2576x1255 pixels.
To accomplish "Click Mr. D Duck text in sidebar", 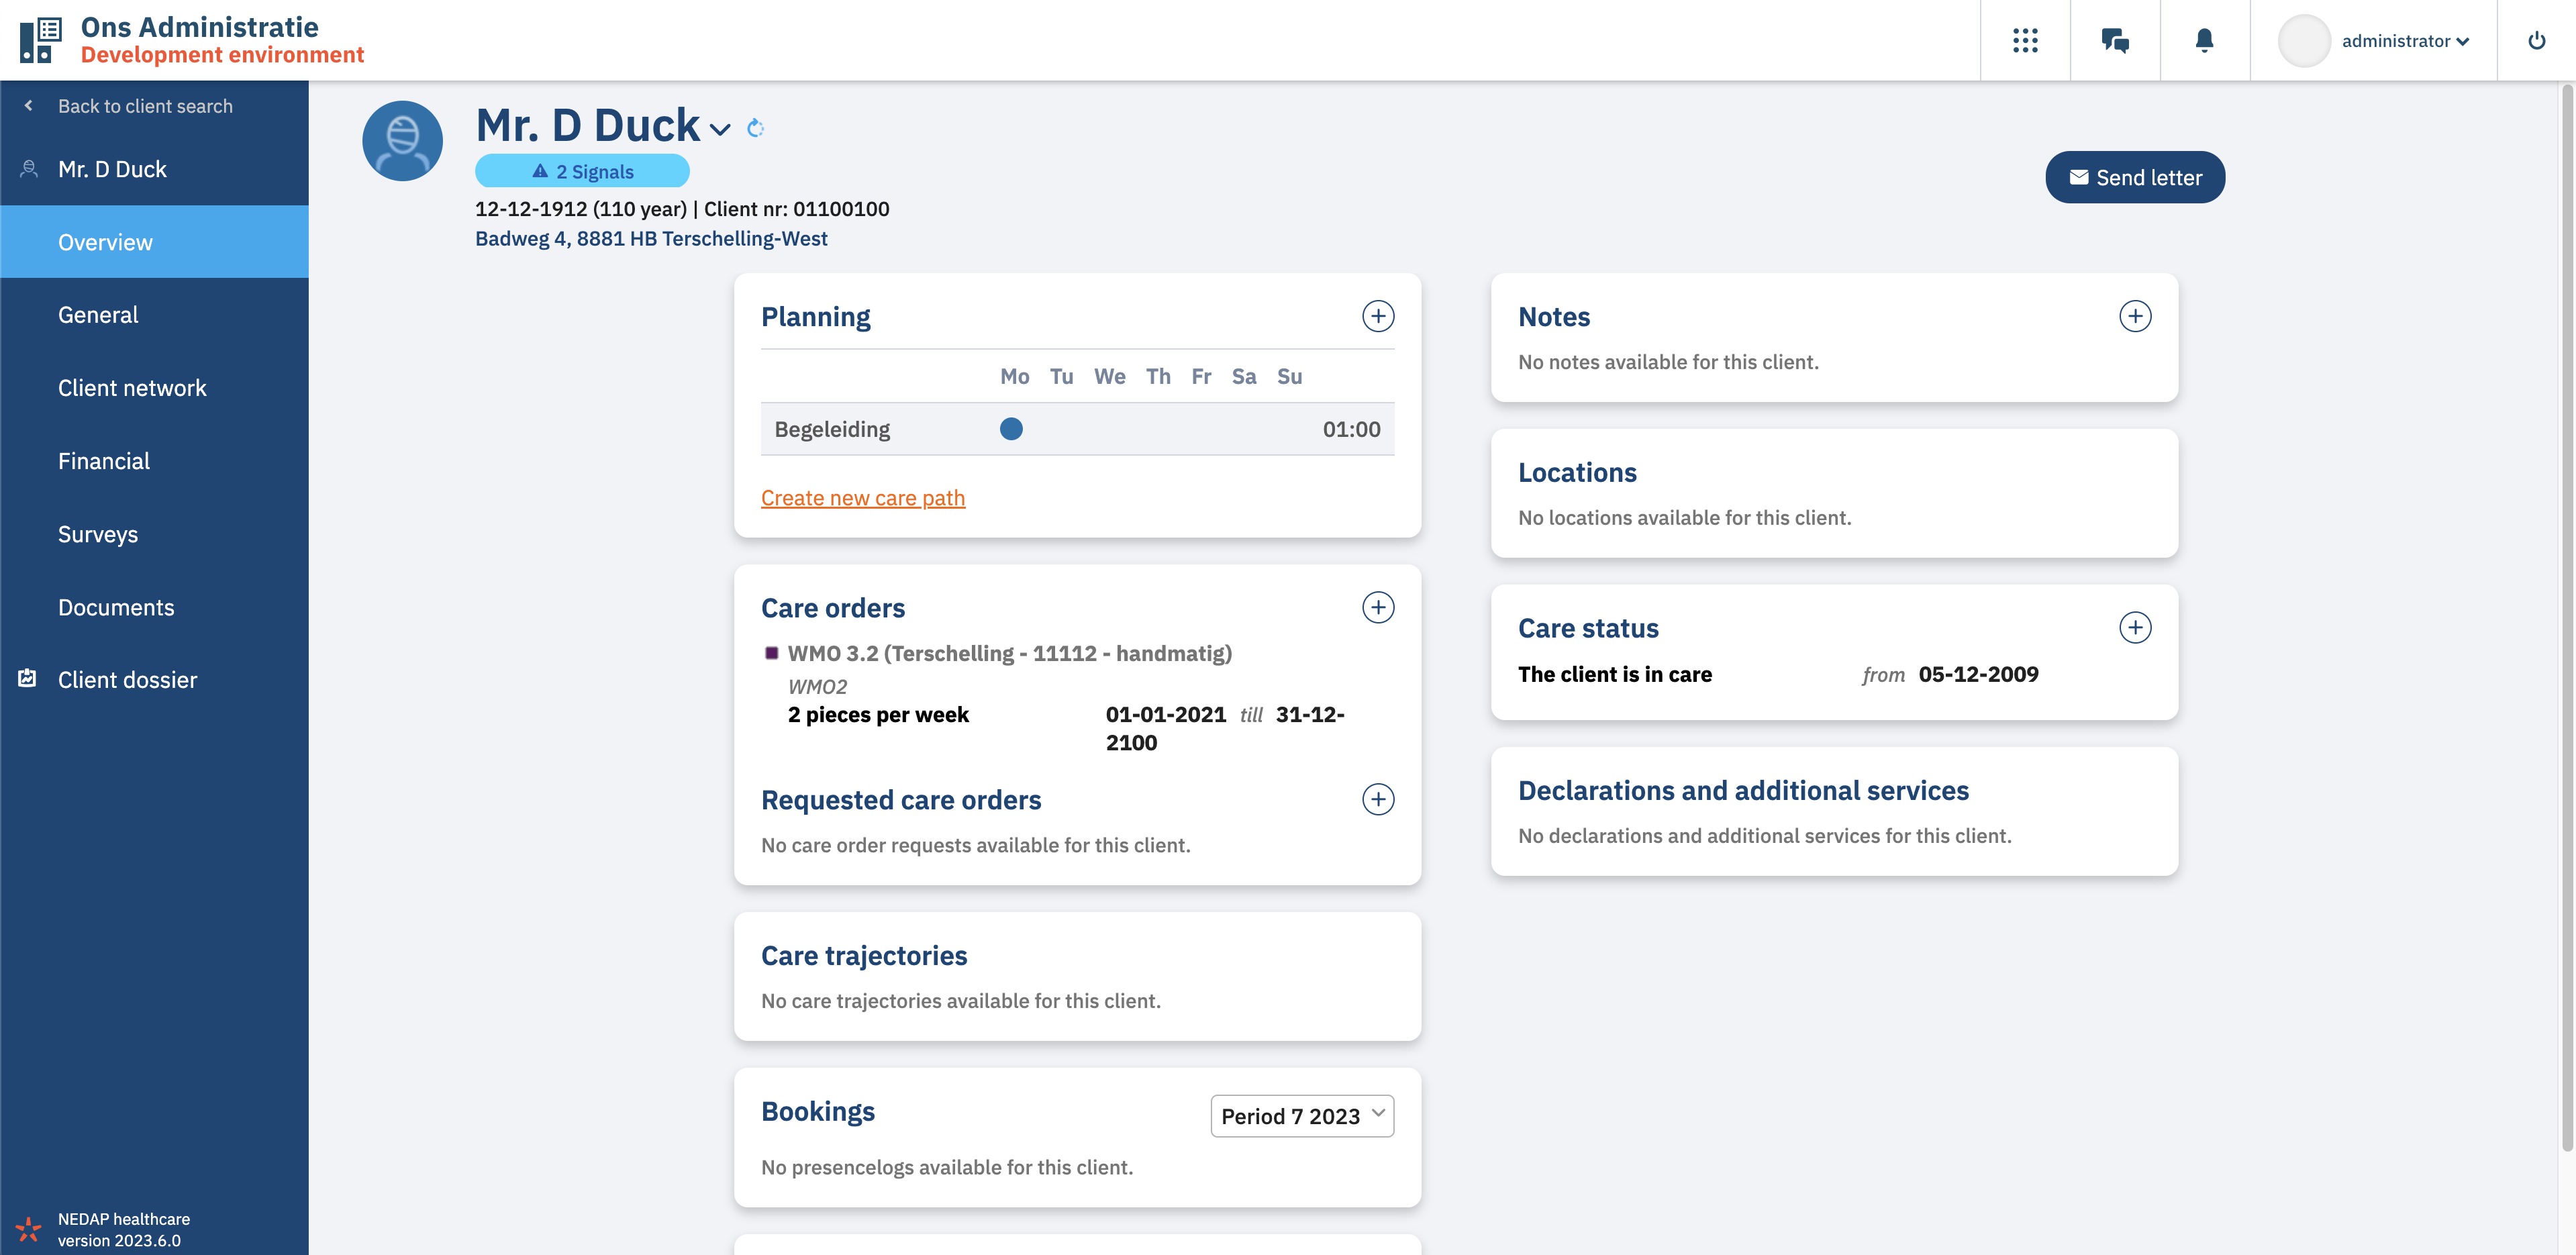I will point(112,169).
